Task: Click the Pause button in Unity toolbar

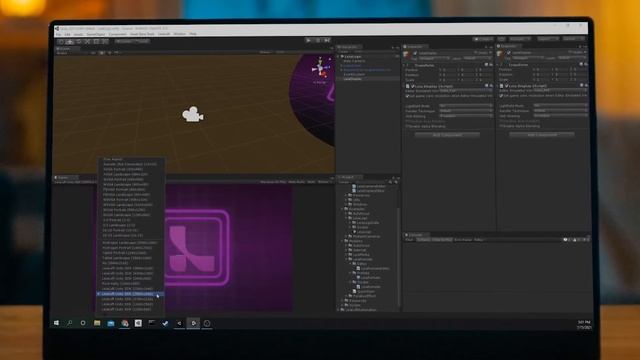Action: (x=318, y=40)
